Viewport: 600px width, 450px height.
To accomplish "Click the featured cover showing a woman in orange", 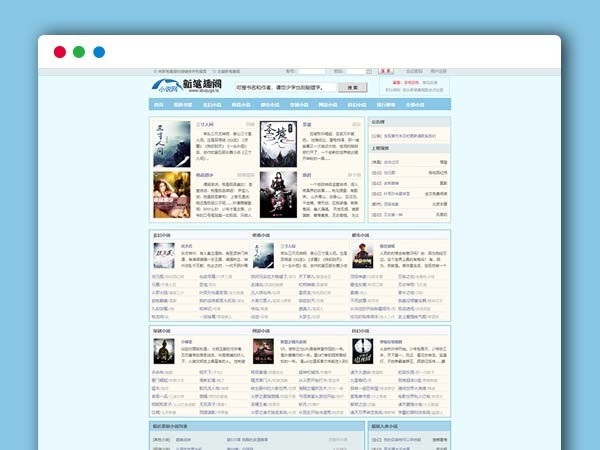I will click(171, 194).
